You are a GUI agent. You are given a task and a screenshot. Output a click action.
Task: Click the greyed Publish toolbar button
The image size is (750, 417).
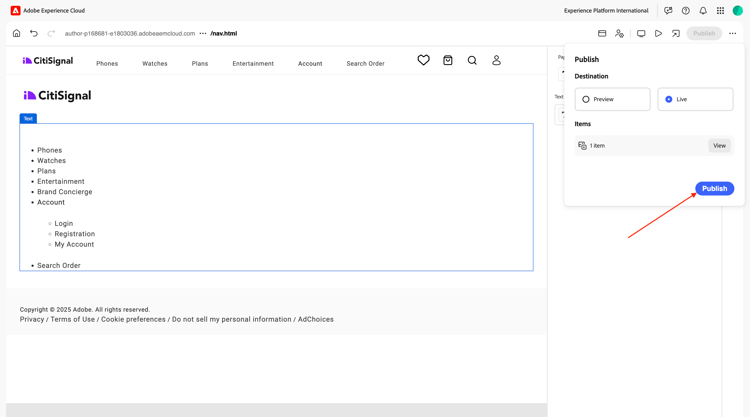(x=704, y=33)
